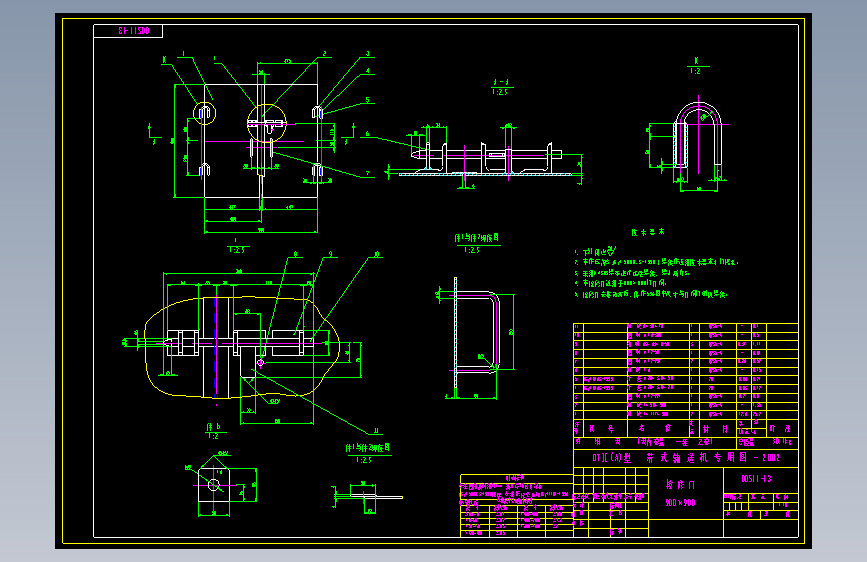Screen dimensions: 867x562
Task: Select the 1:2.5 scale label under A-A
Action: tap(500, 92)
